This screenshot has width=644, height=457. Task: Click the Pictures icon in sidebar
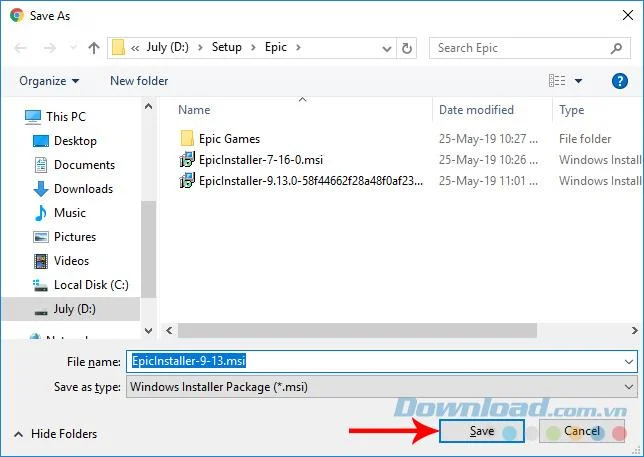click(40, 237)
